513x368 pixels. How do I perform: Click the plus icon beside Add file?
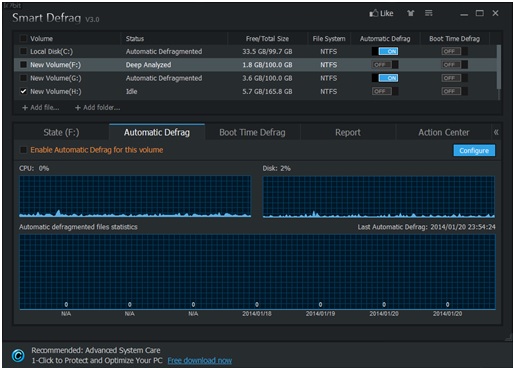pyautogui.click(x=25, y=108)
